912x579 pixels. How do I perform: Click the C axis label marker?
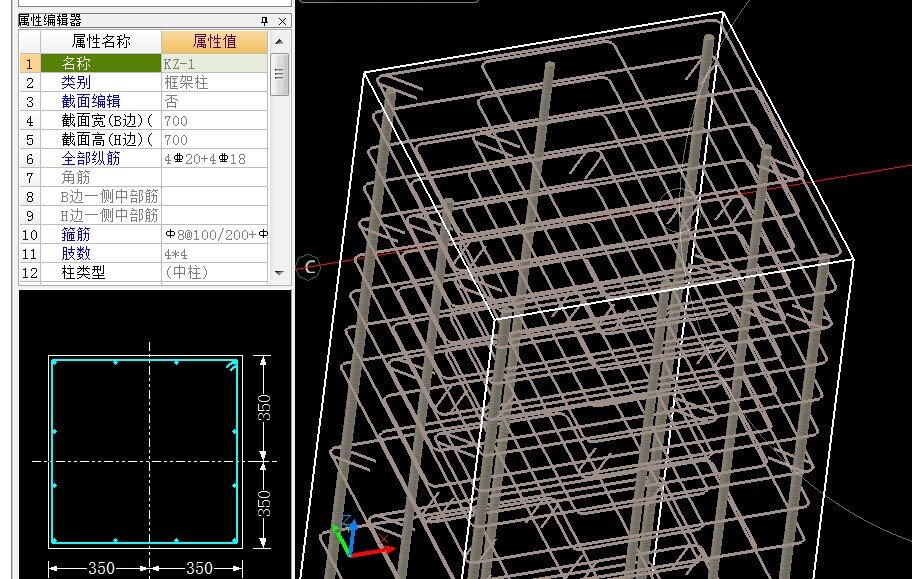pyautogui.click(x=309, y=267)
